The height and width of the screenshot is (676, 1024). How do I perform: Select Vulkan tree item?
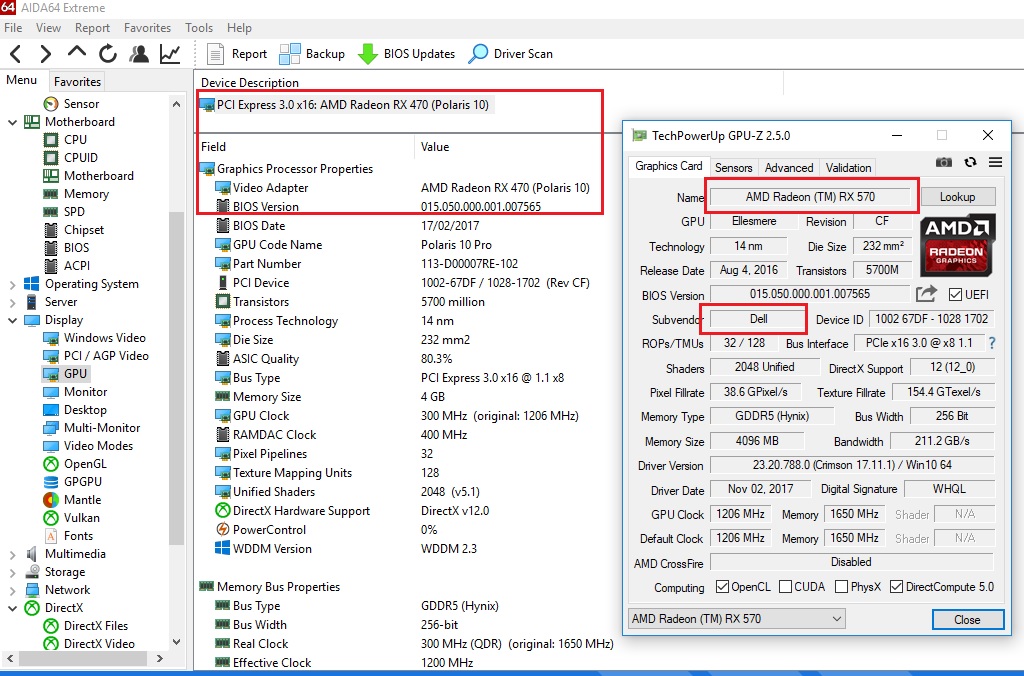click(x=71, y=518)
